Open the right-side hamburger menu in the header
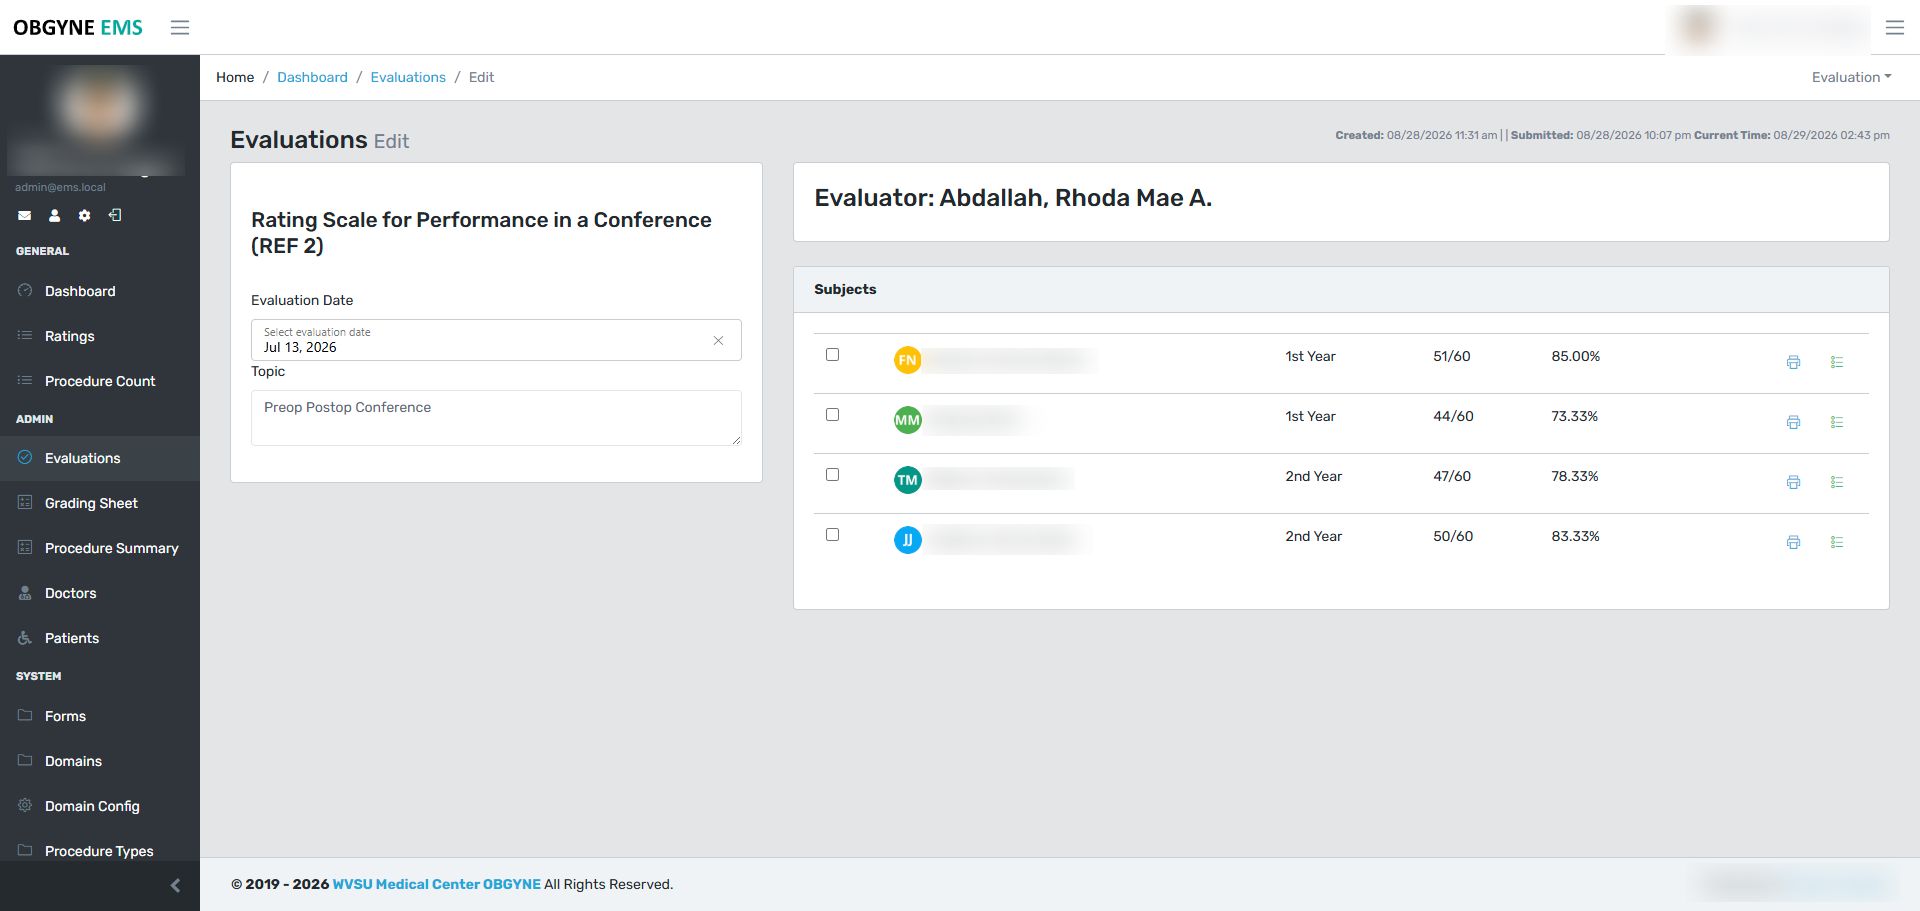 tap(1895, 28)
